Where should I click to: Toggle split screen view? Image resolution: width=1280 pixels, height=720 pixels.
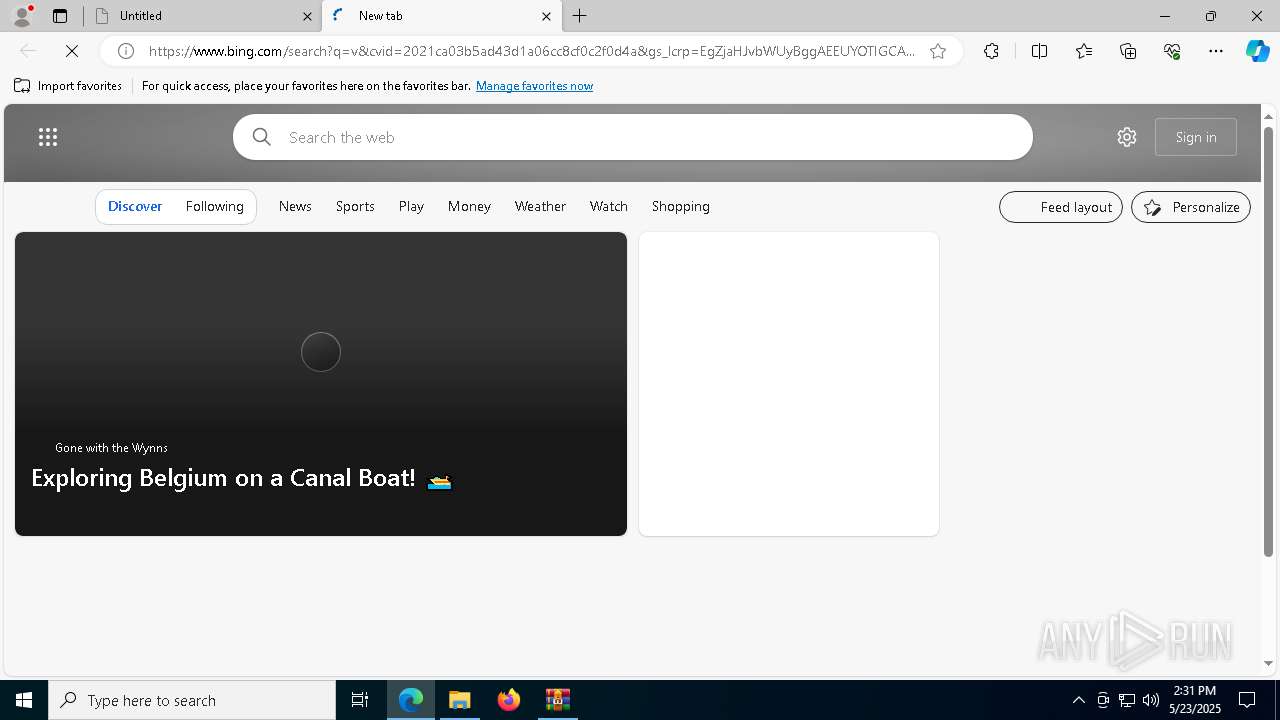click(x=1039, y=51)
